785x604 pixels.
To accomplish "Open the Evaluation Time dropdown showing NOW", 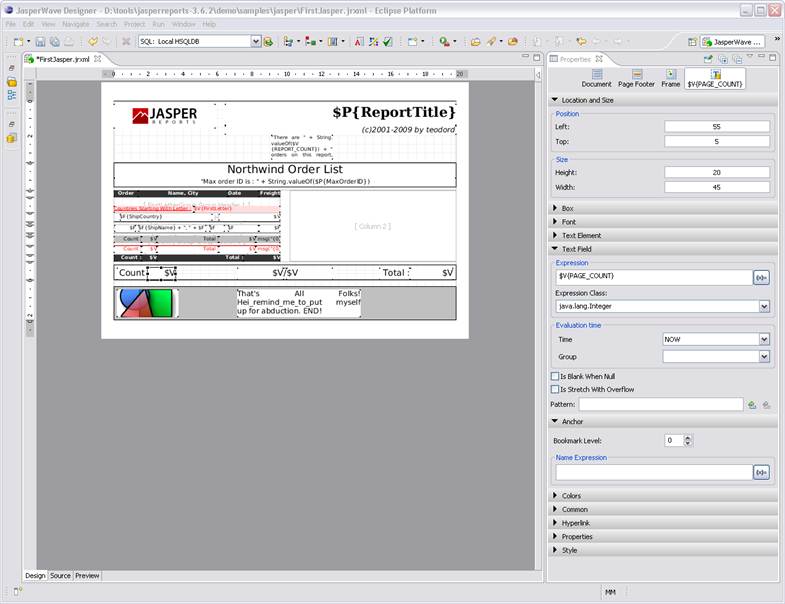I will click(x=764, y=339).
